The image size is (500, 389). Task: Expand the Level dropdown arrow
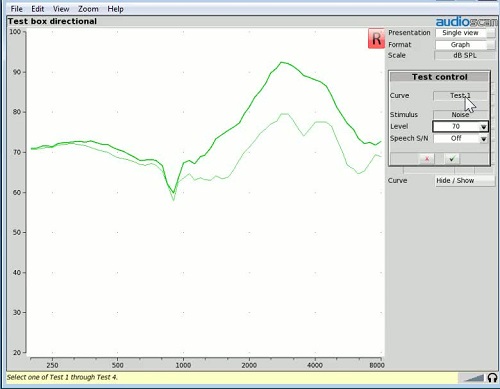coord(483,127)
